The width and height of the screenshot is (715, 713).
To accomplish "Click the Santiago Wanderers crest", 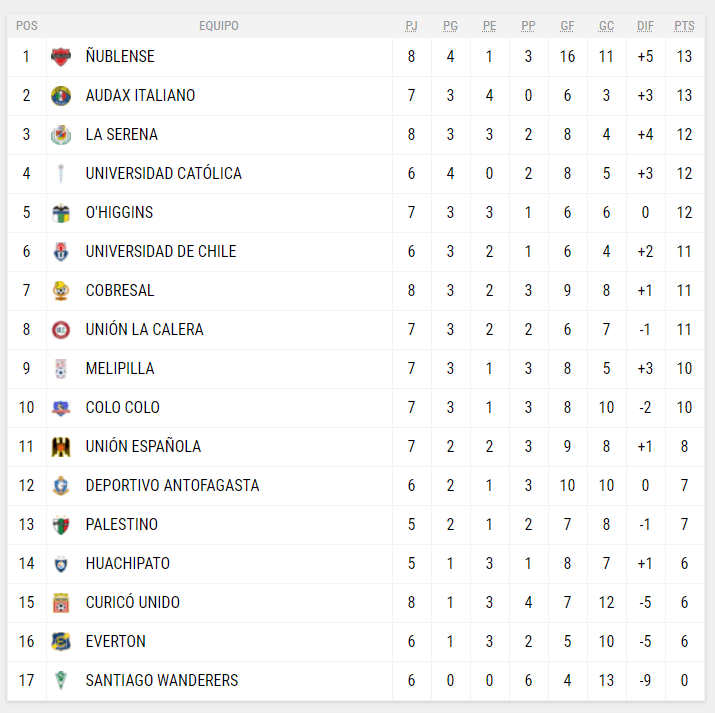I will 61,681.
